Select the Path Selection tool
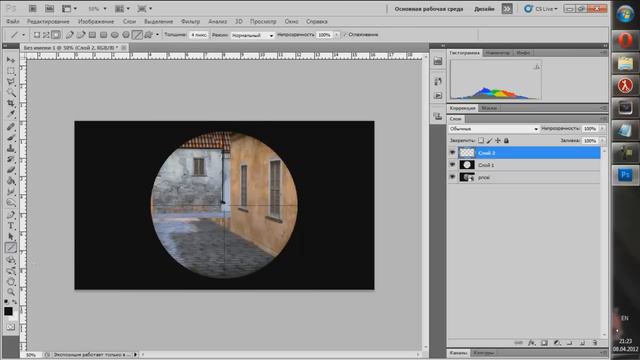This screenshot has width=640, height=360. (x=11, y=237)
